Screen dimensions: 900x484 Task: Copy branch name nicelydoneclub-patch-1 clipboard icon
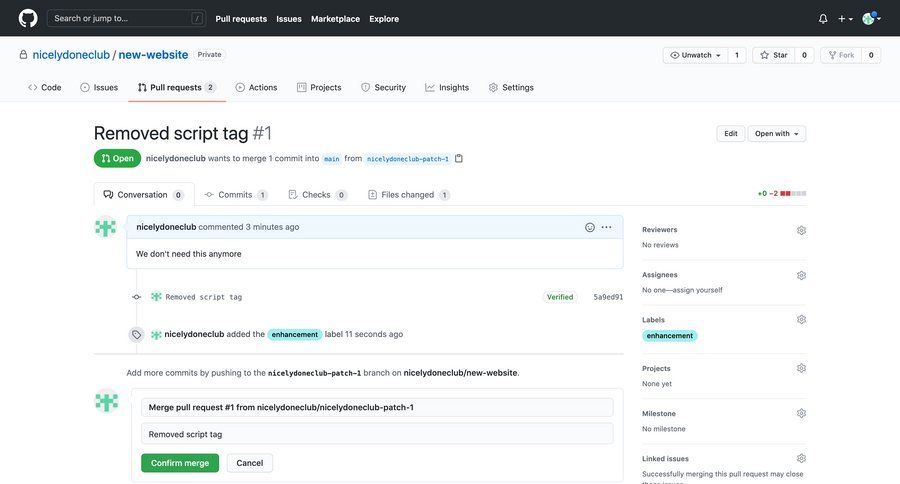coord(459,158)
